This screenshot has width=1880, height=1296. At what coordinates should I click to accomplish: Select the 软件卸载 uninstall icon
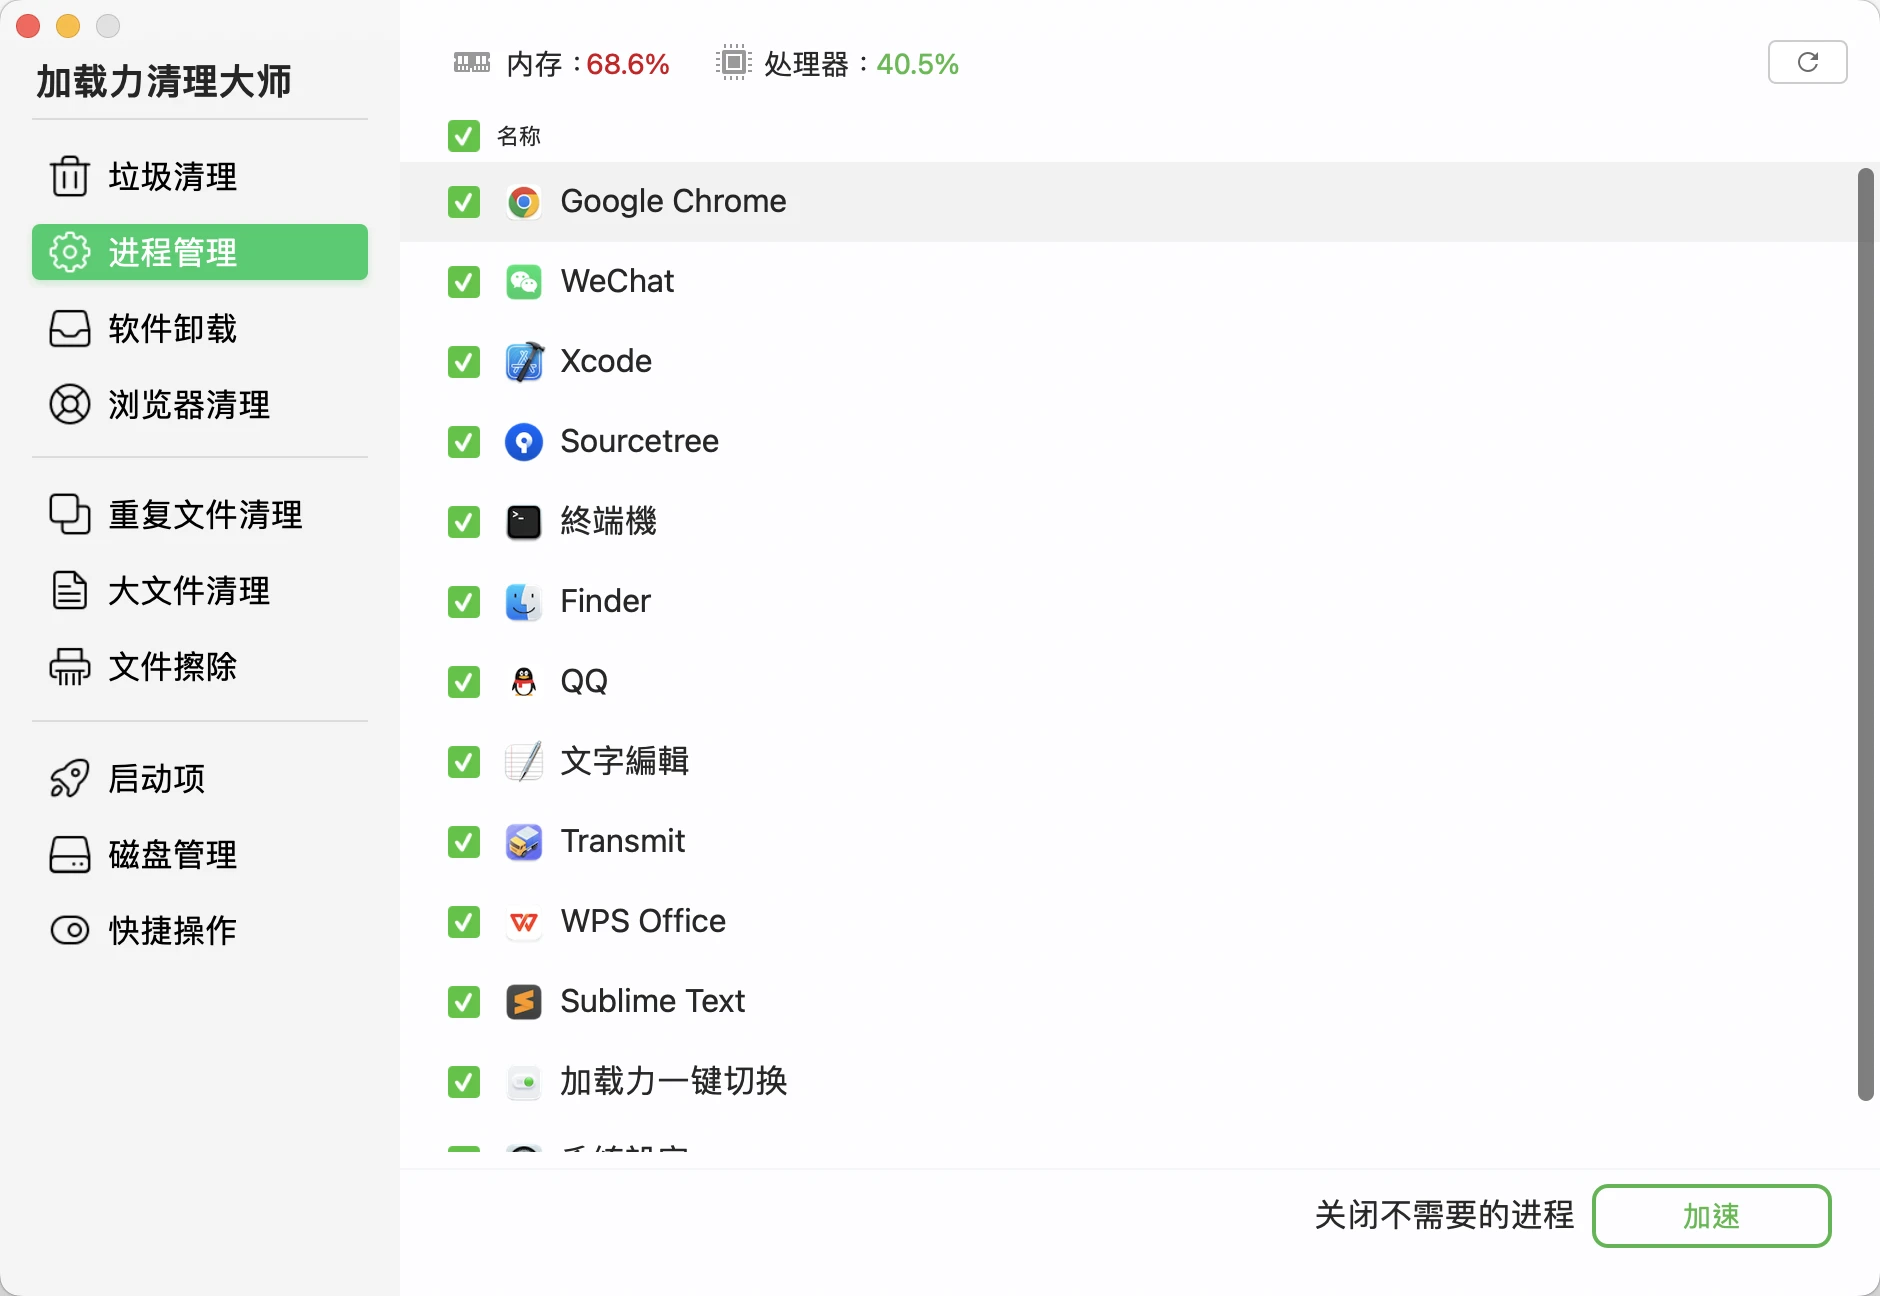click(x=68, y=328)
